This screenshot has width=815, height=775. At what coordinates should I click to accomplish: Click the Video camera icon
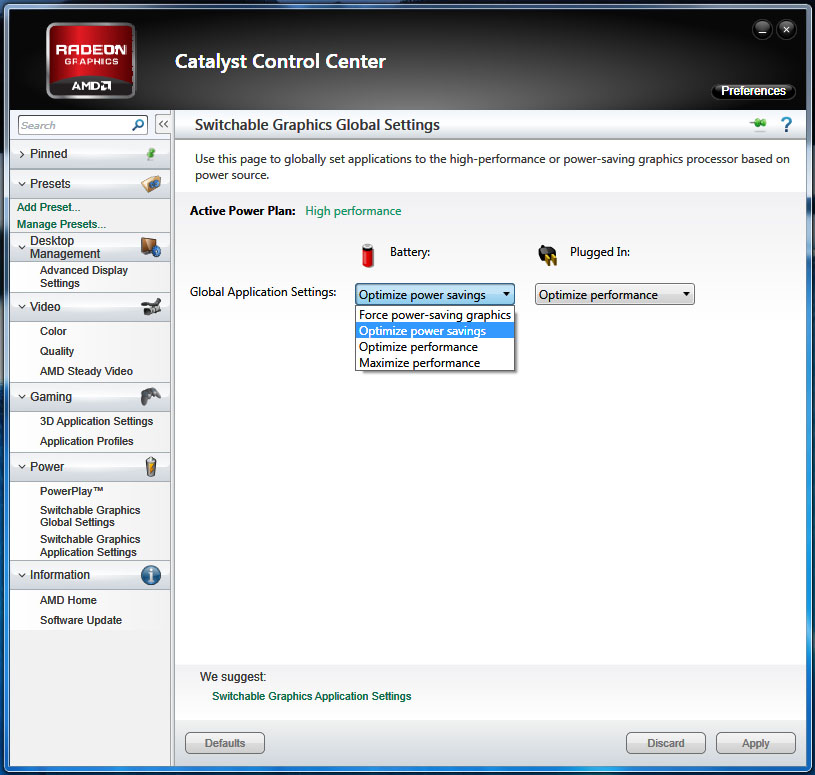point(151,307)
